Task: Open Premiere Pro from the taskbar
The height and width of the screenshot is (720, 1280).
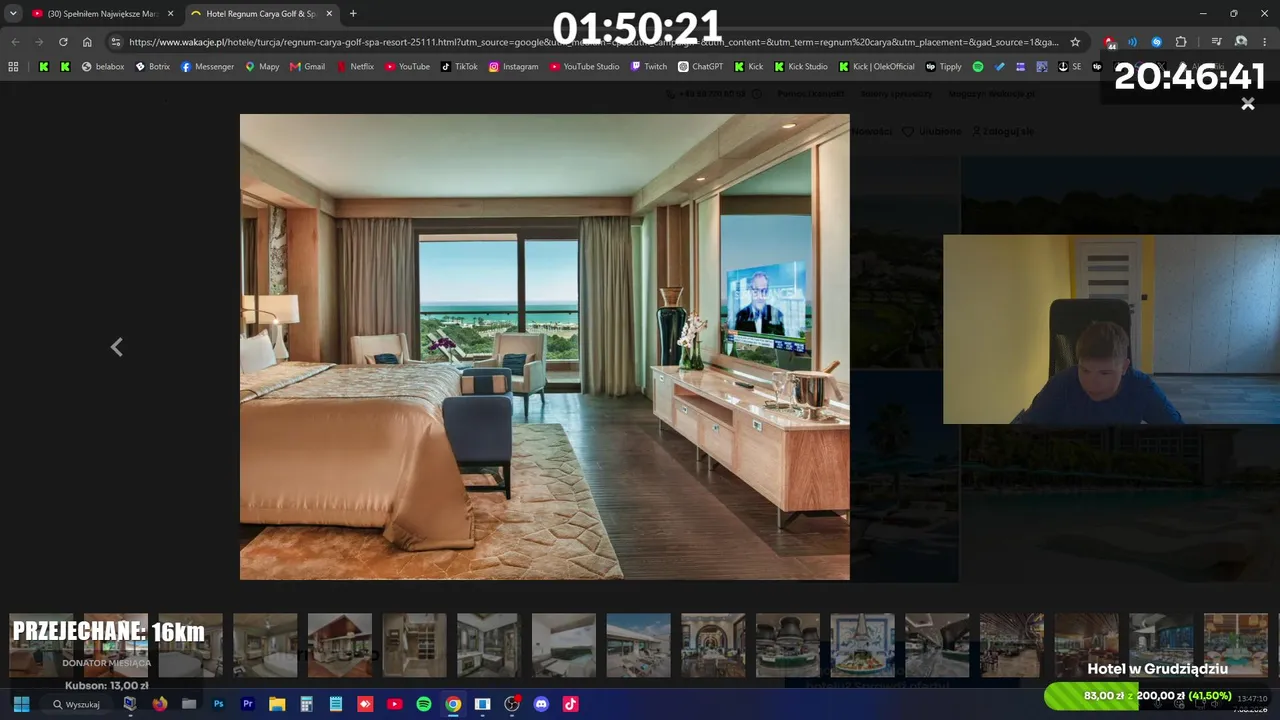Action: [x=247, y=704]
